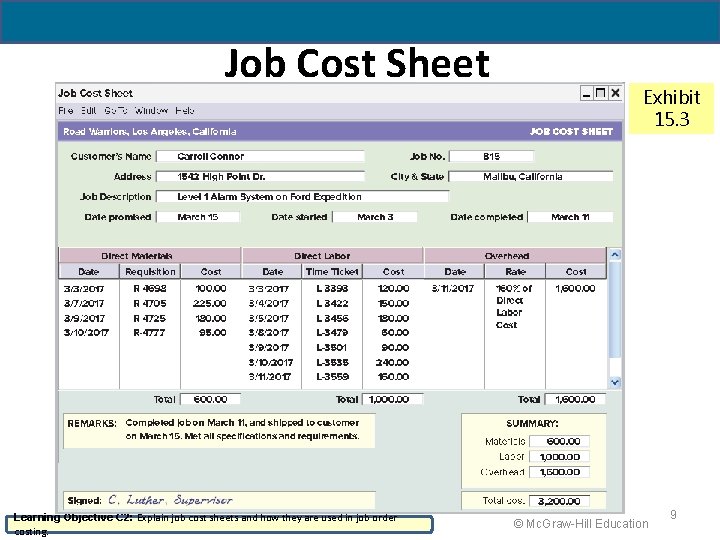Click the Date completed field
The image size is (720, 540).
570,217
